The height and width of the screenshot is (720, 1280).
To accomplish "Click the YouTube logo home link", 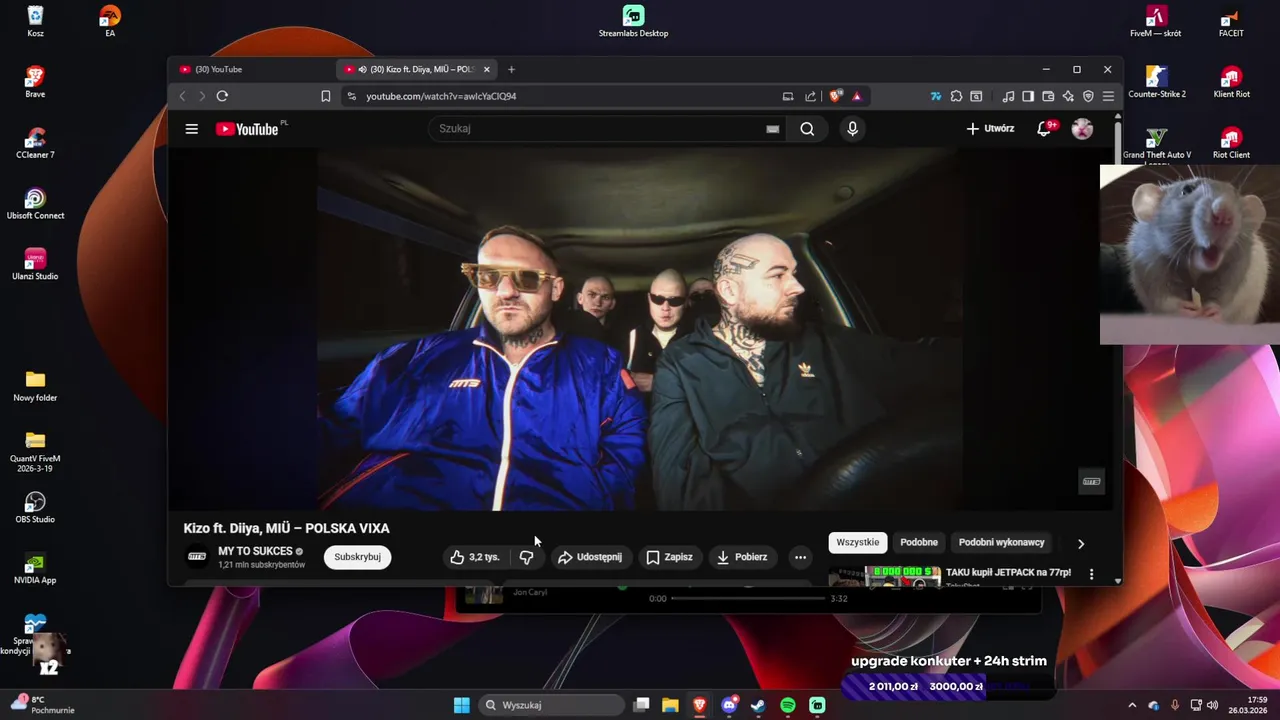I will pyautogui.click(x=247, y=129).
